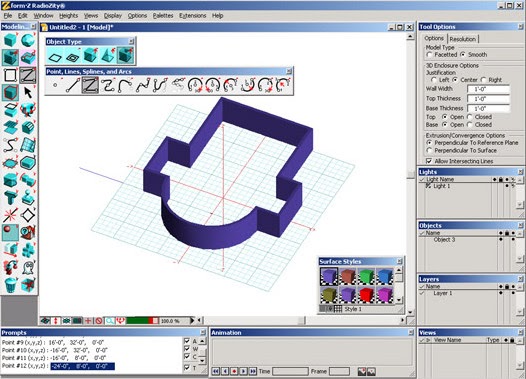Screen dimensions: 526x379
Task: Select the T-shaped solid tool
Action: 10,197
